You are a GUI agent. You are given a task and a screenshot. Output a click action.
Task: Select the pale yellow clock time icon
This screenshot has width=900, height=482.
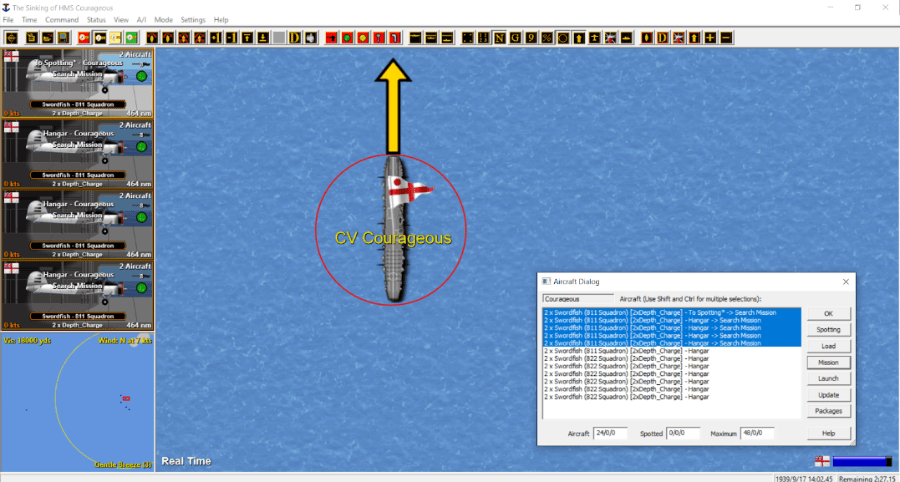pos(115,38)
